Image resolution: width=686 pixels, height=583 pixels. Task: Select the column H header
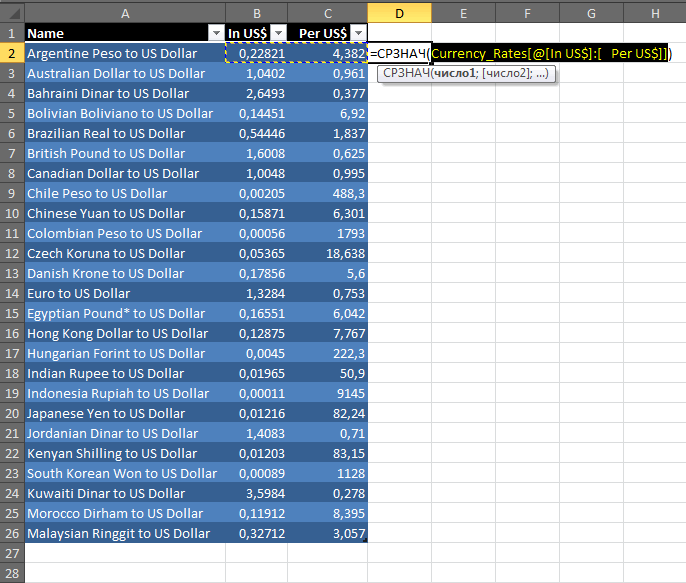[x=654, y=13]
